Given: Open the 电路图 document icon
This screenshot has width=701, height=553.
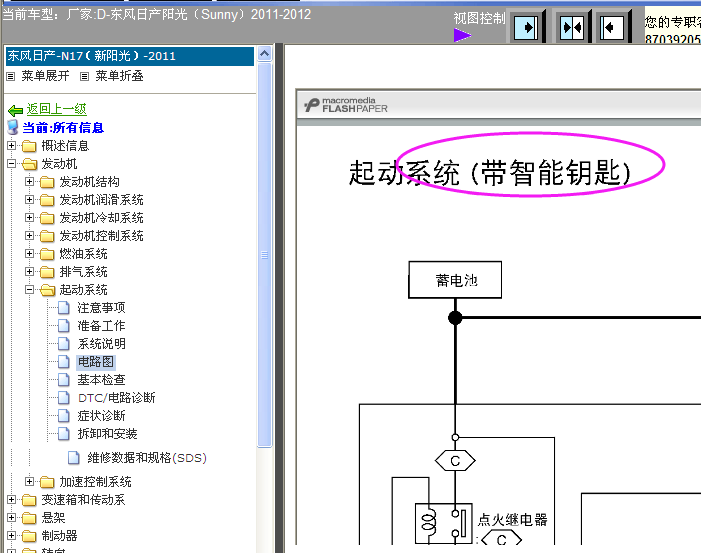Looking at the screenshot, I should tap(64, 362).
